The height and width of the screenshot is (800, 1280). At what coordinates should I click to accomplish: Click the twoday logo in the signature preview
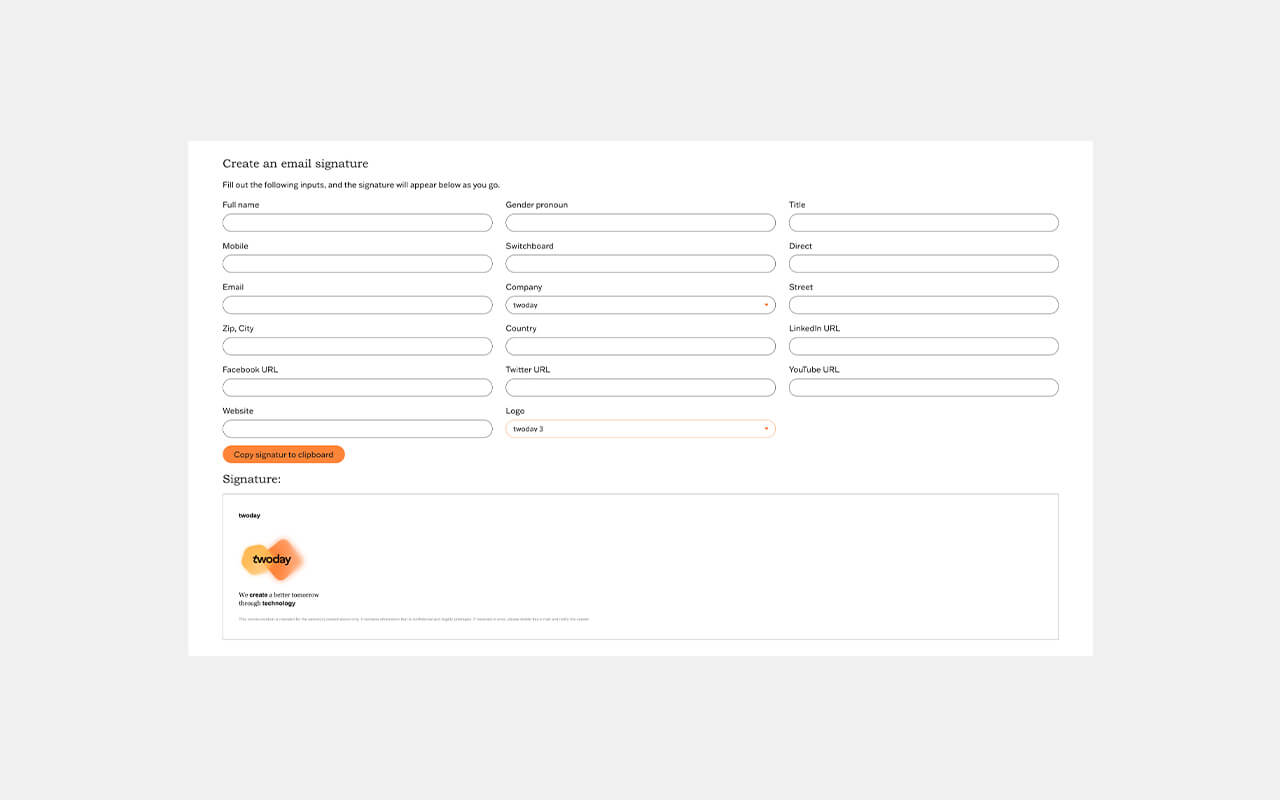[x=271, y=558]
